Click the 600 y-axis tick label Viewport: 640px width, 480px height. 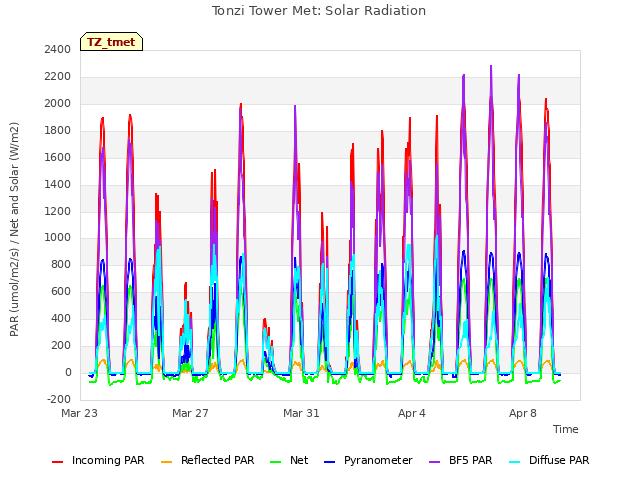click(61, 291)
